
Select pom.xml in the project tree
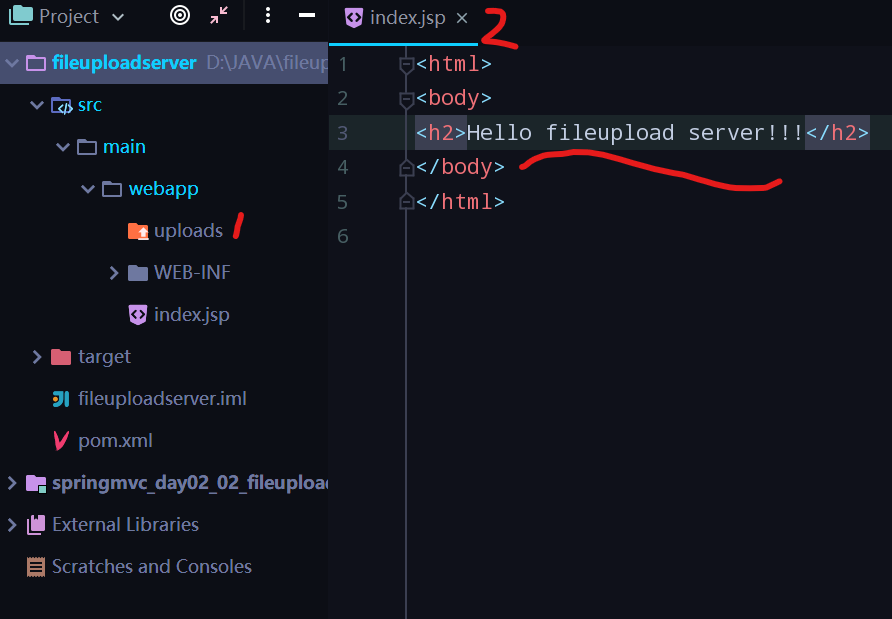[x=115, y=440]
